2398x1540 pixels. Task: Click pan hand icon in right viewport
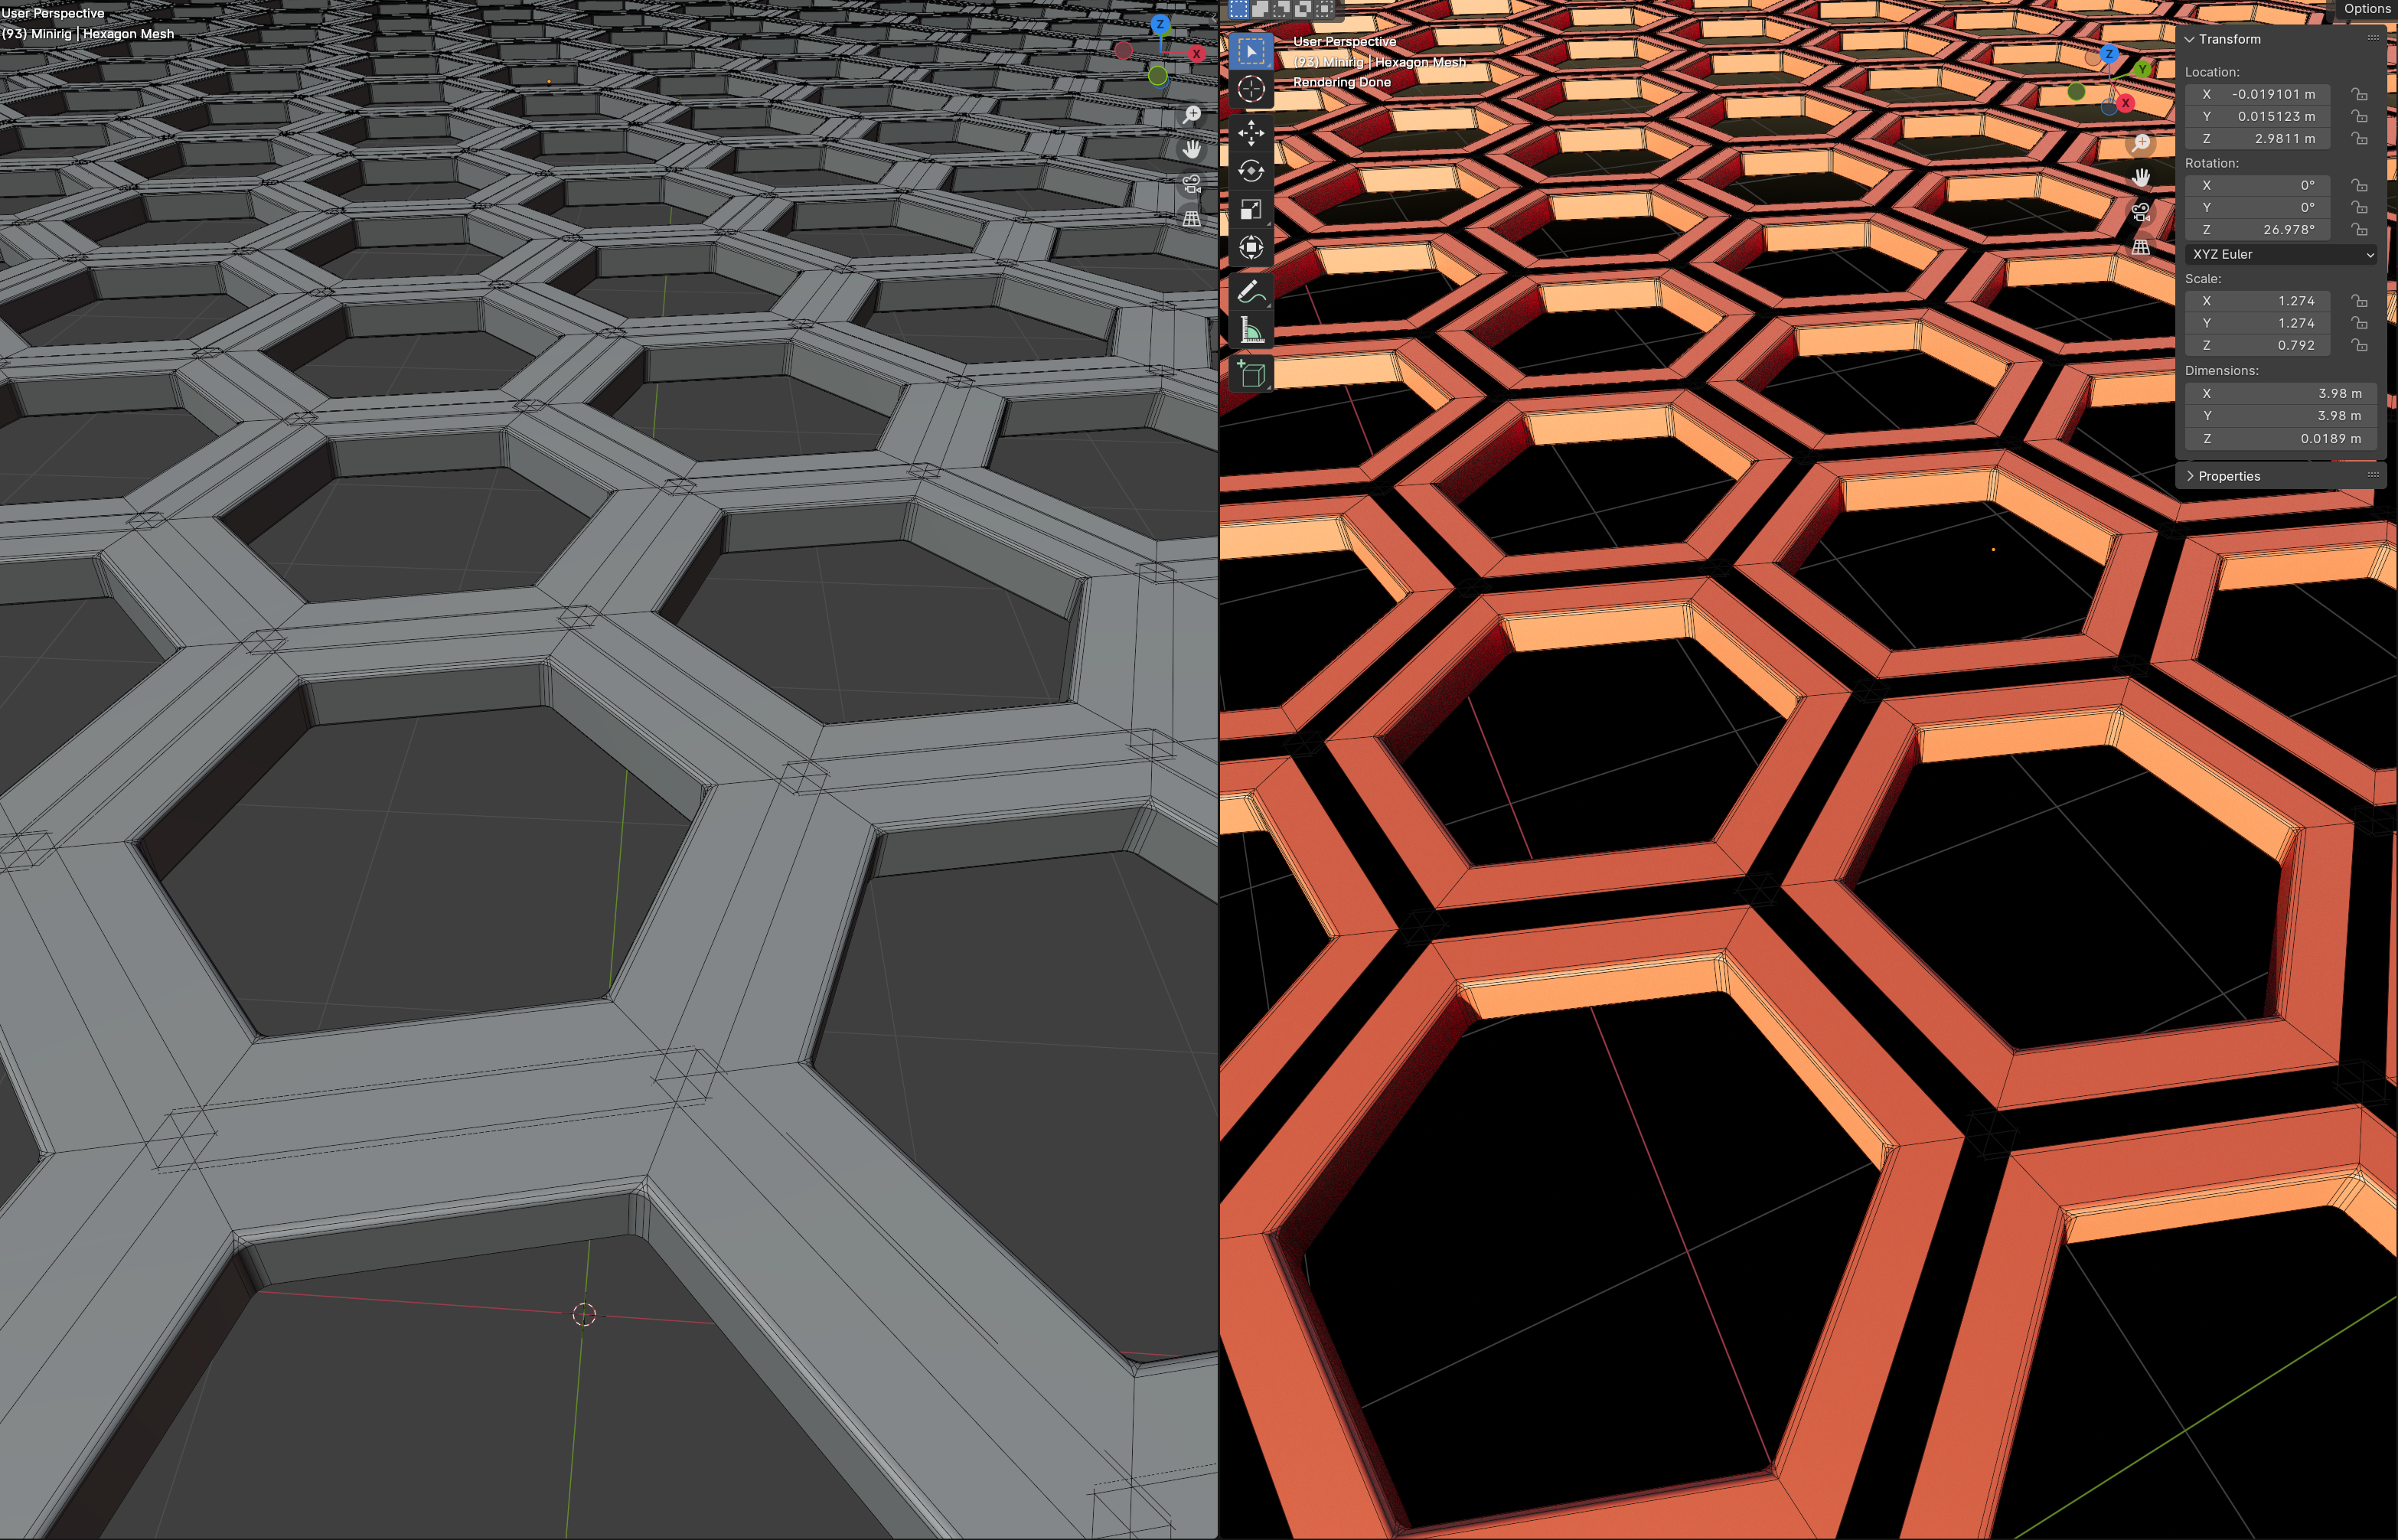click(x=2140, y=178)
